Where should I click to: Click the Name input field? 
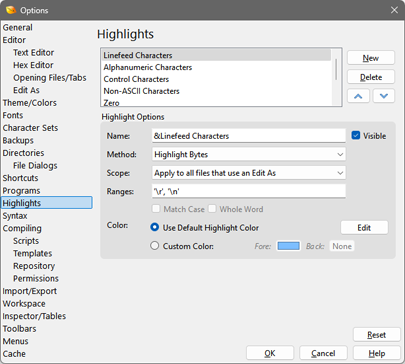click(x=249, y=136)
